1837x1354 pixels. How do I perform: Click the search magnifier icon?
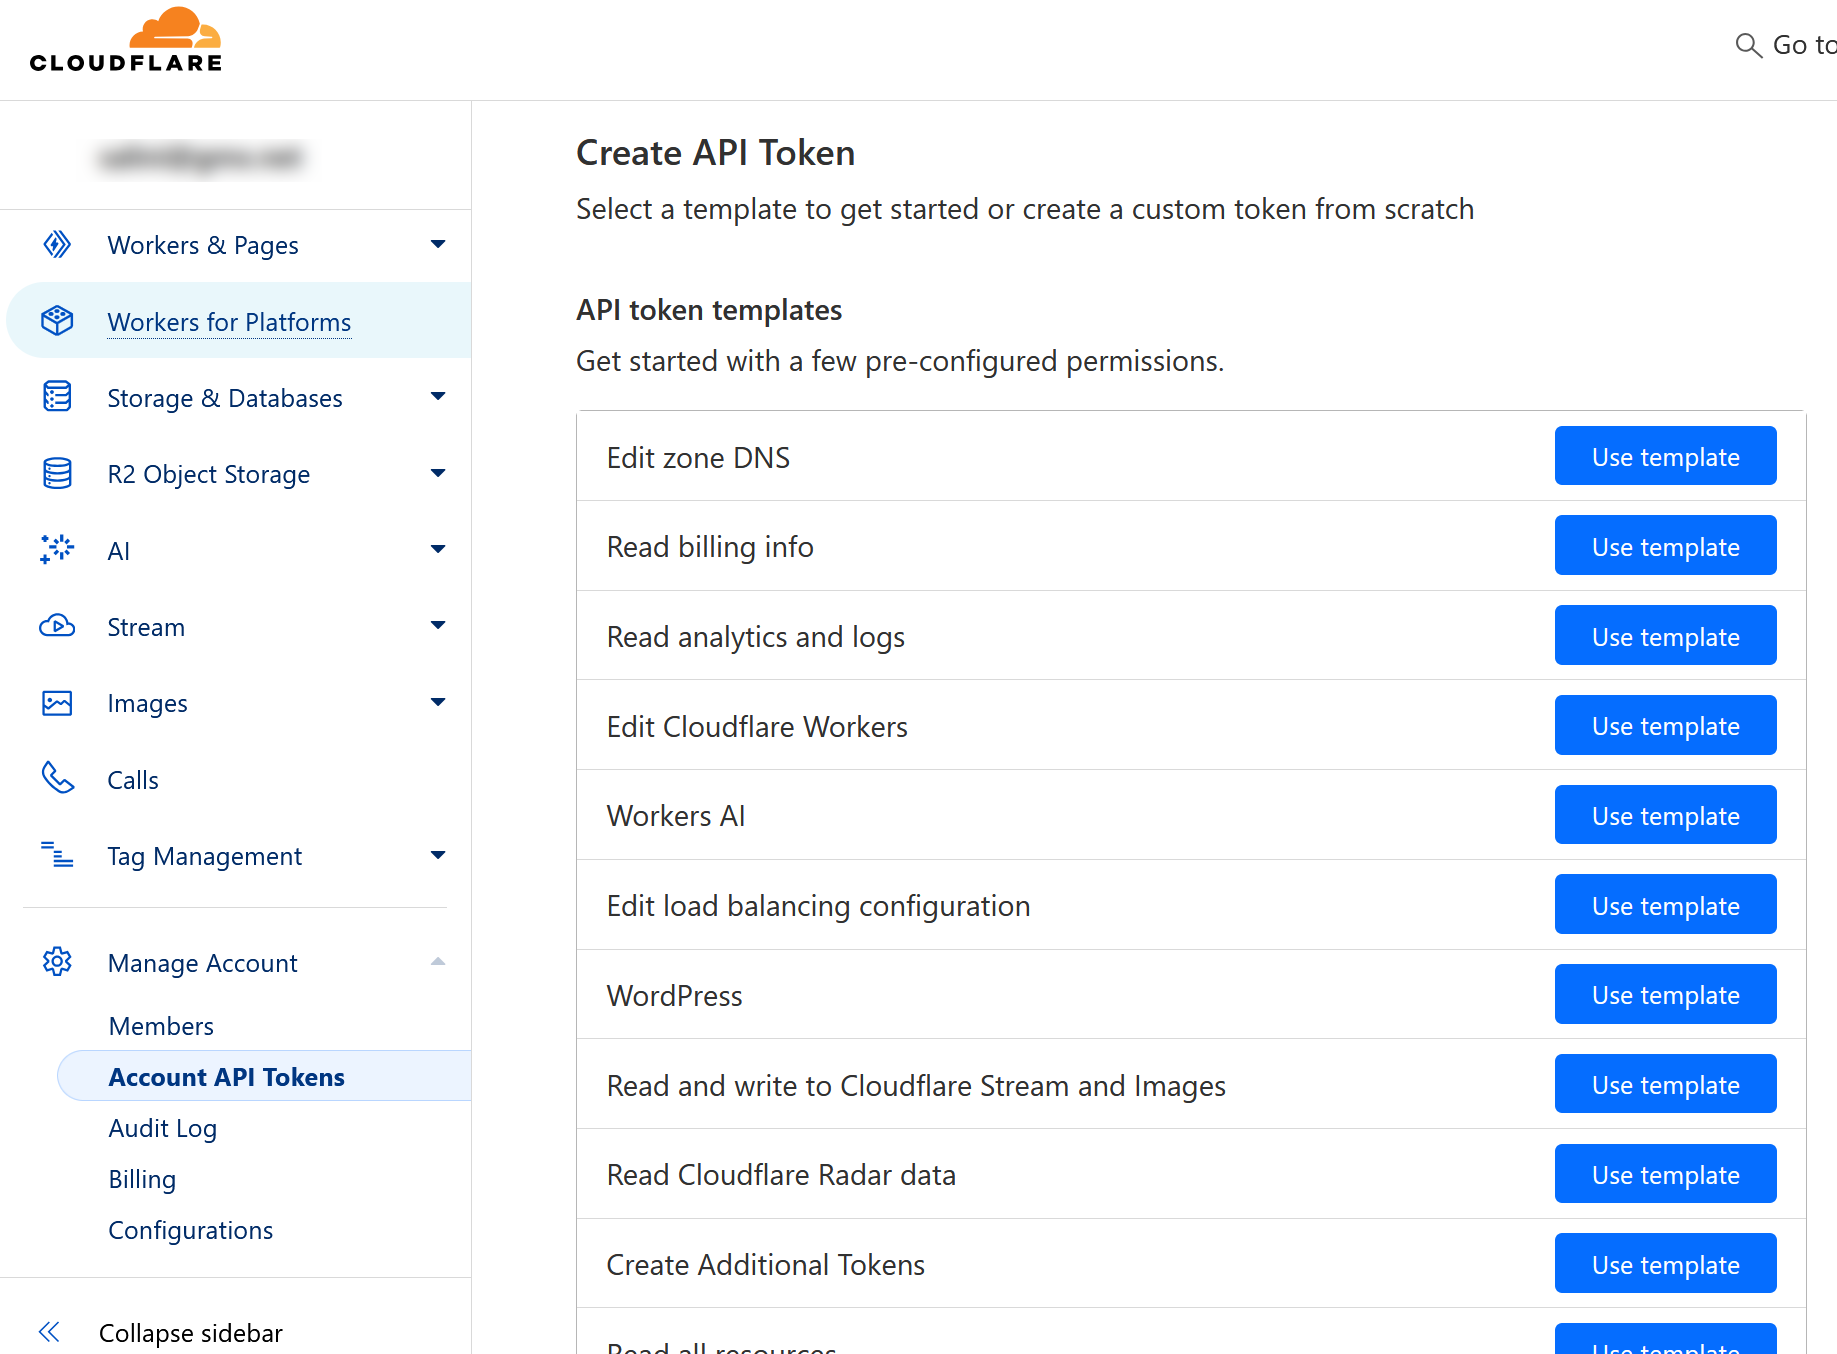(1748, 46)
